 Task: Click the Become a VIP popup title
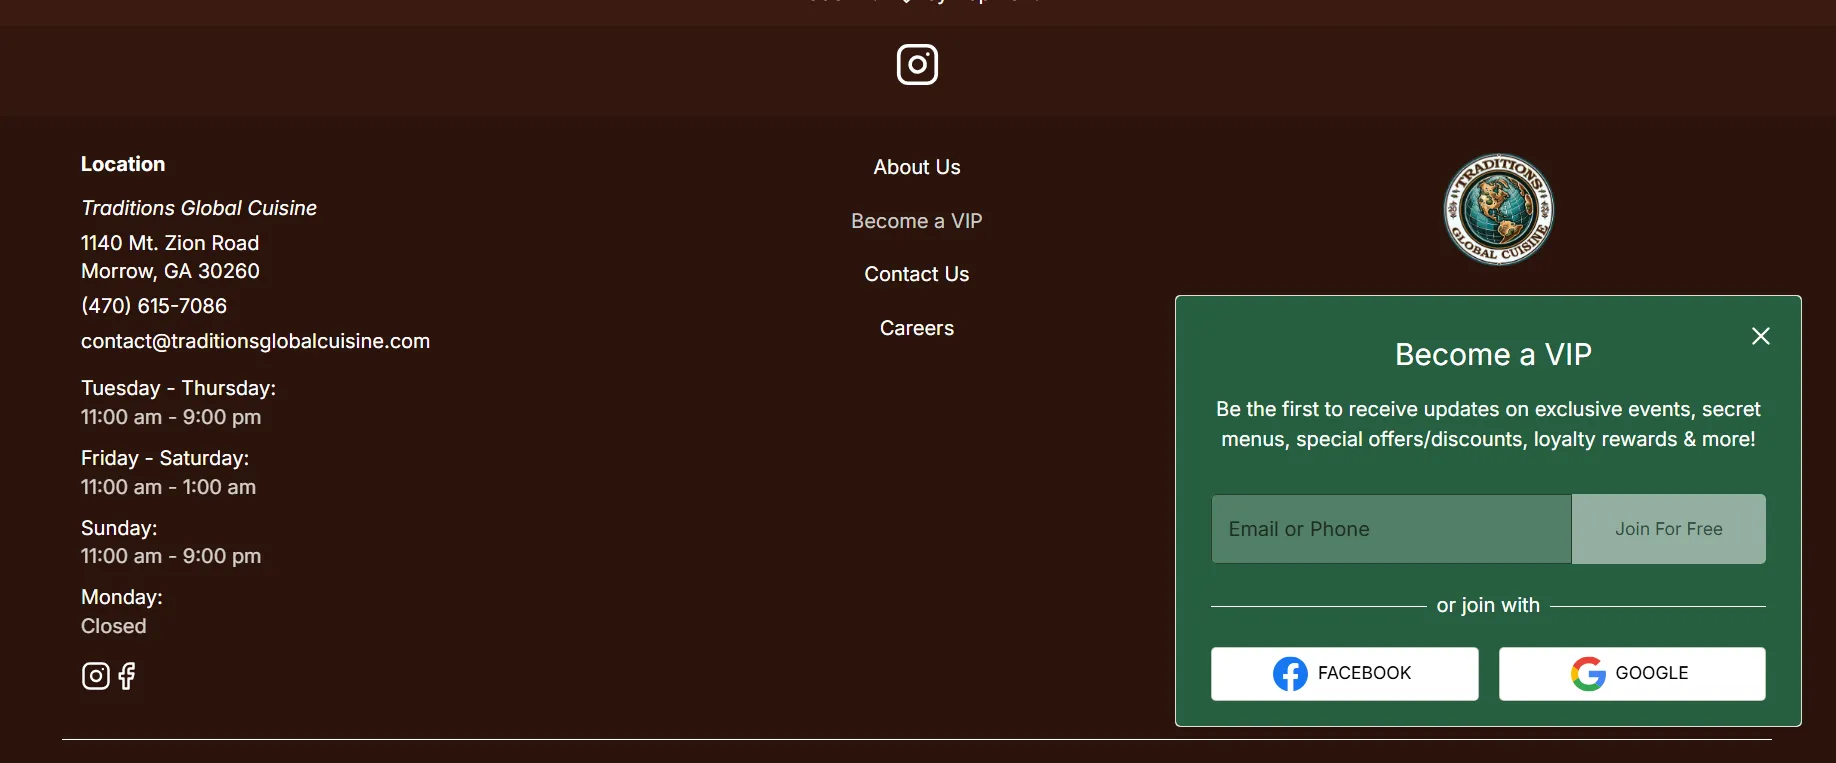pyautogui.click(x=1492, y=355)
